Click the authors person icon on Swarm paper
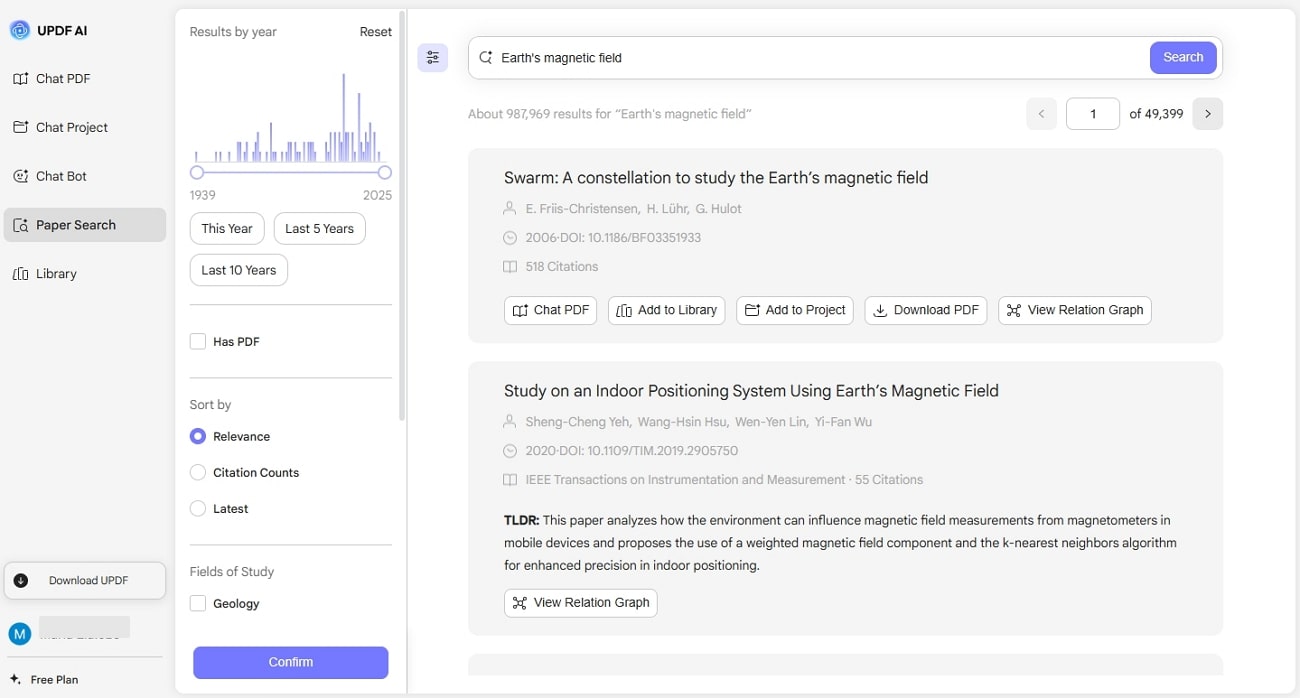Image resolution: width=1300 pixels, height=698 pixels. [x=510, y=209]
